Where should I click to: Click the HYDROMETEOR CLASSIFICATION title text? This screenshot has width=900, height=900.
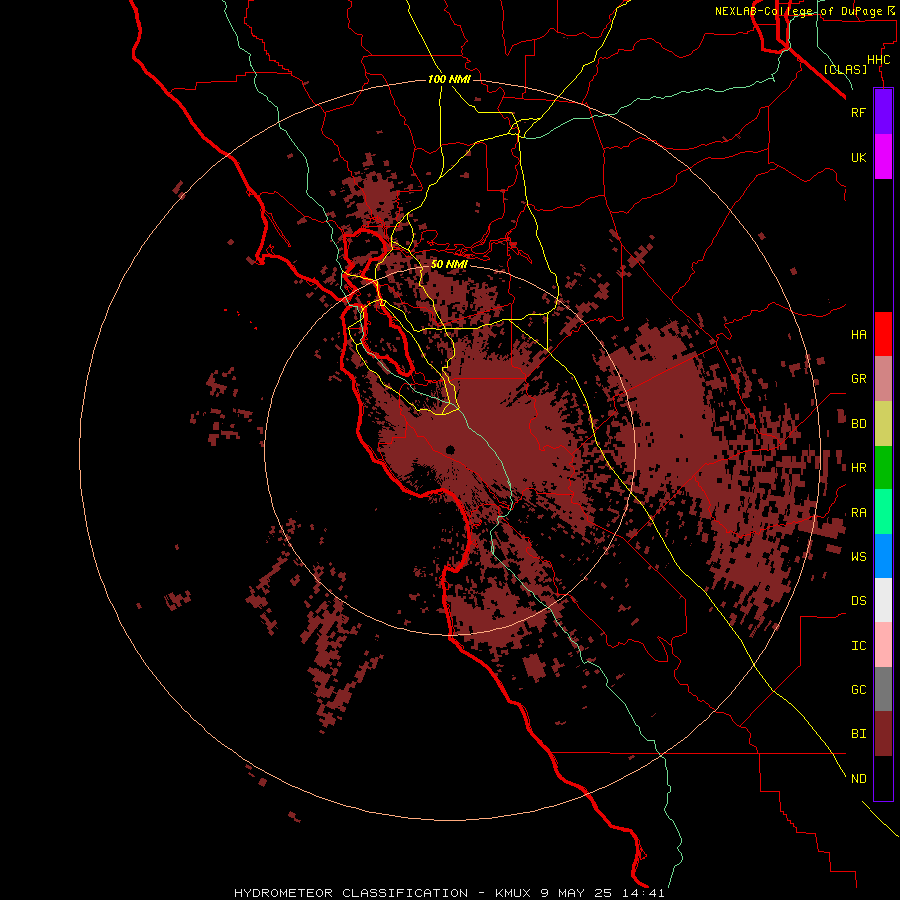coord(351,893)
